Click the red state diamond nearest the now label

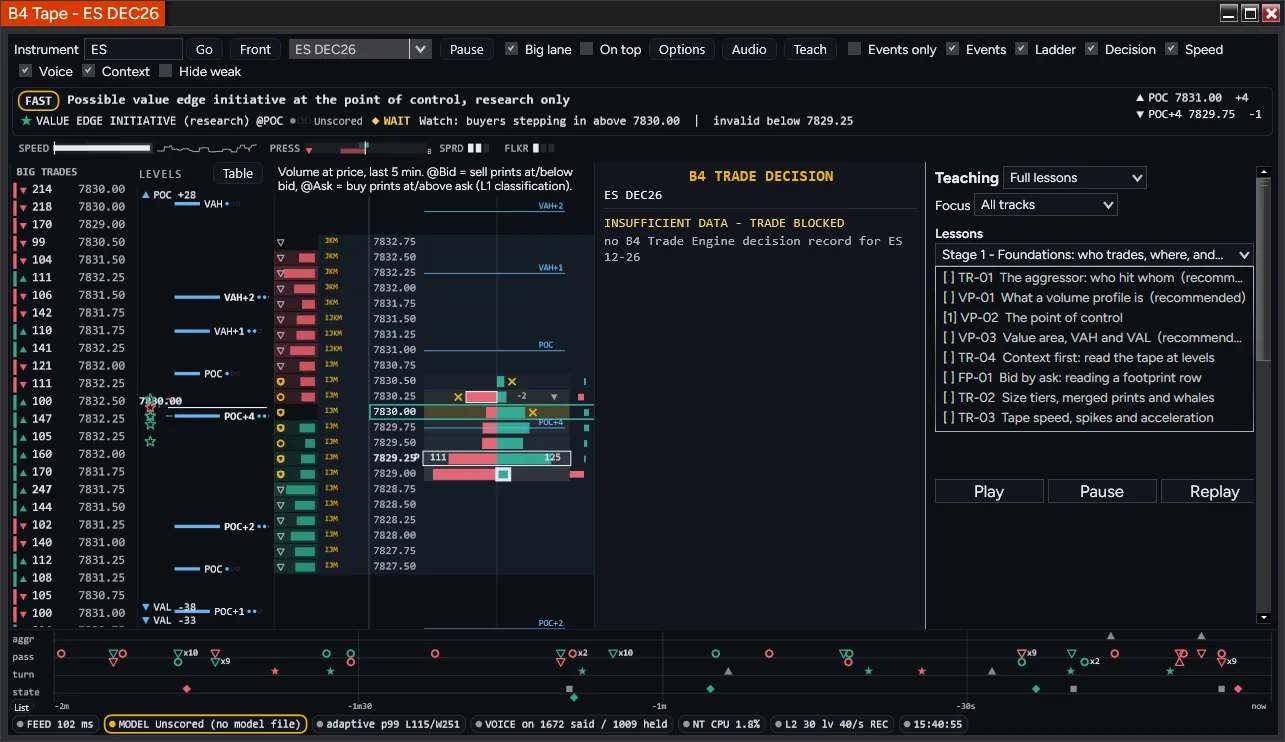coord(1238,689)
